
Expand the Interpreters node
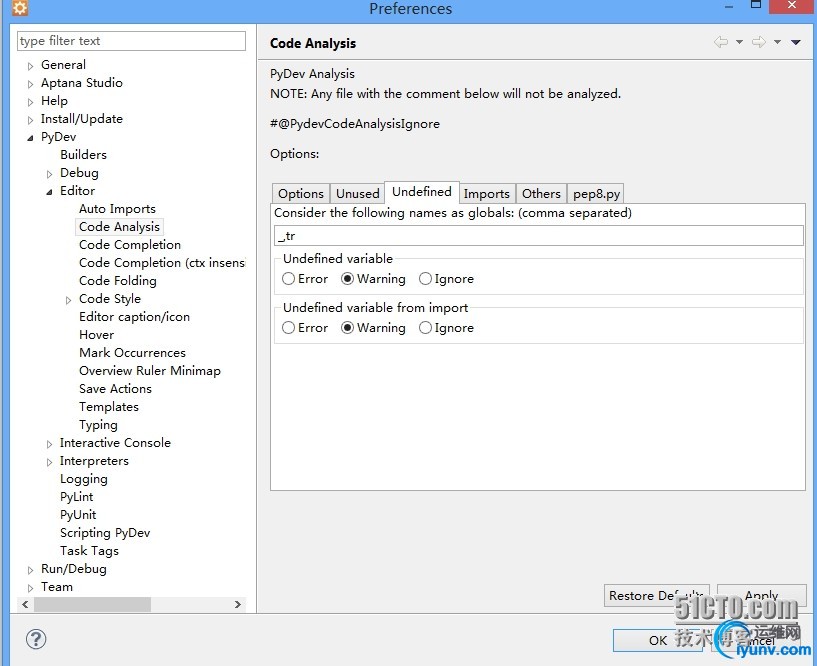point(49,462)
